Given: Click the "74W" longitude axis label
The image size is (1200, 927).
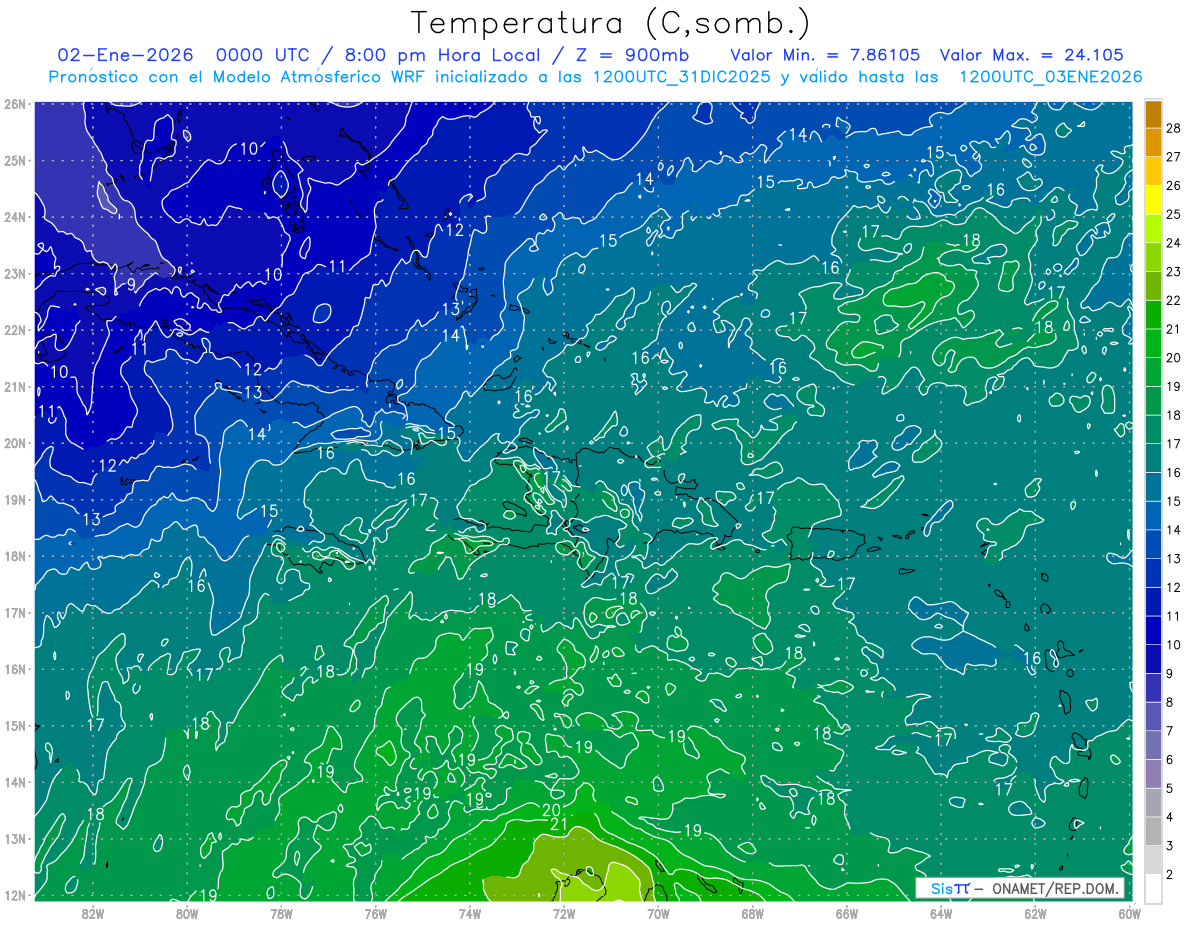Looking at the screenshot, I should pyautogui.click(x=470, y=912).
